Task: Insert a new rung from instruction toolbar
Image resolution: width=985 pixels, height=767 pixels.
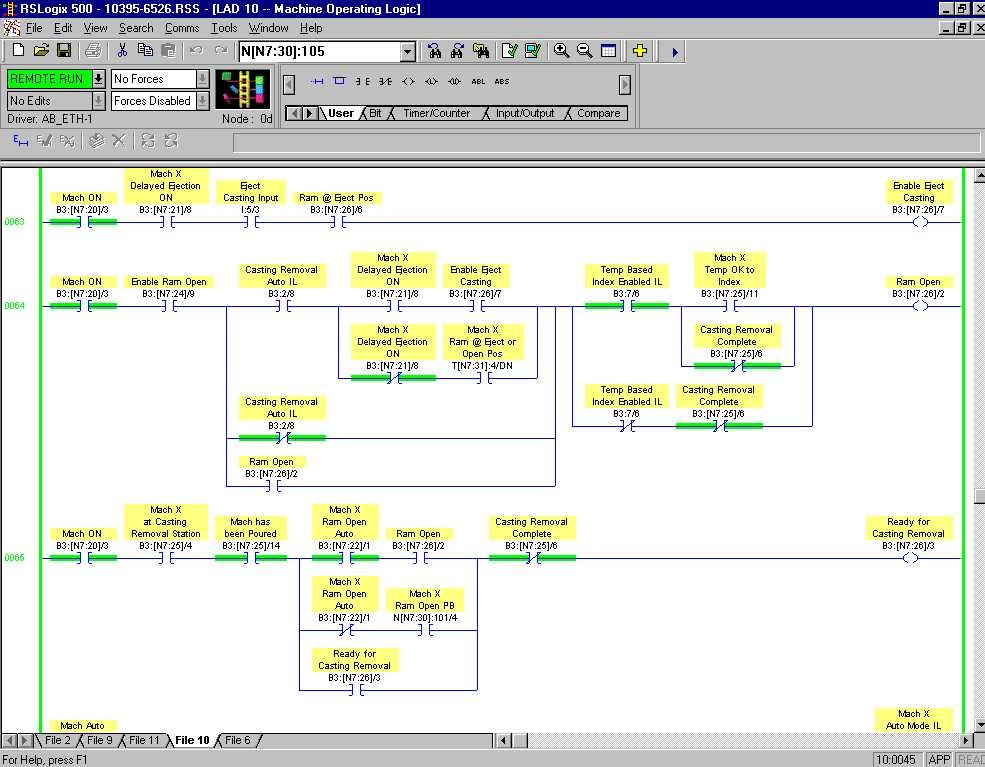Action: pos(317,82)
